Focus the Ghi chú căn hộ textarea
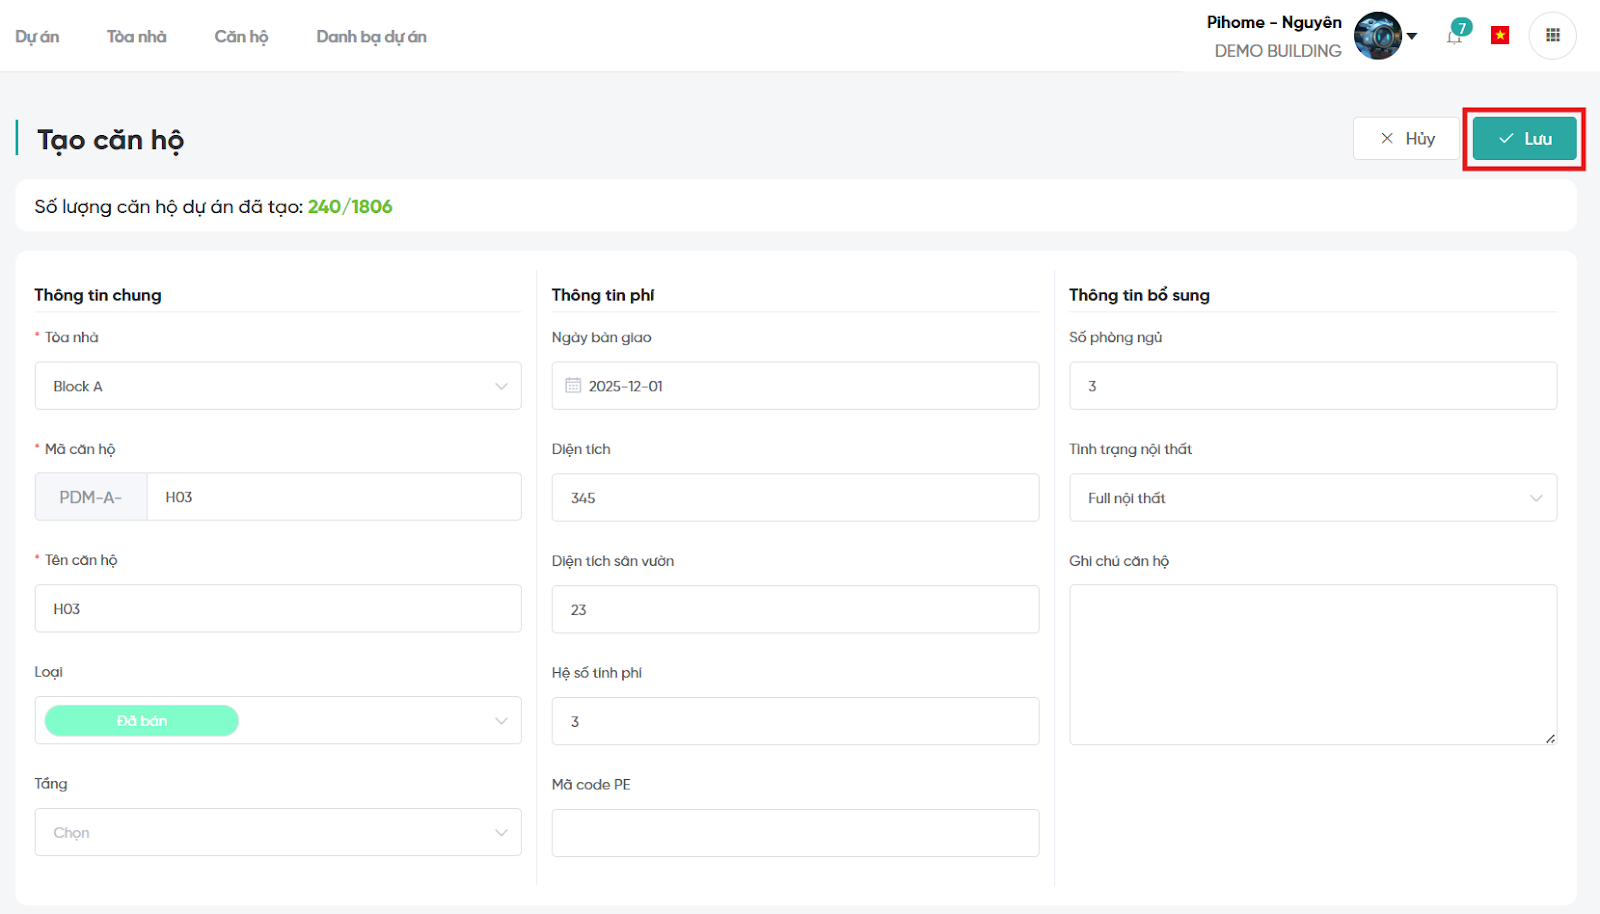This screenshot has width=1600, height=914. (x=1312, y=664)
